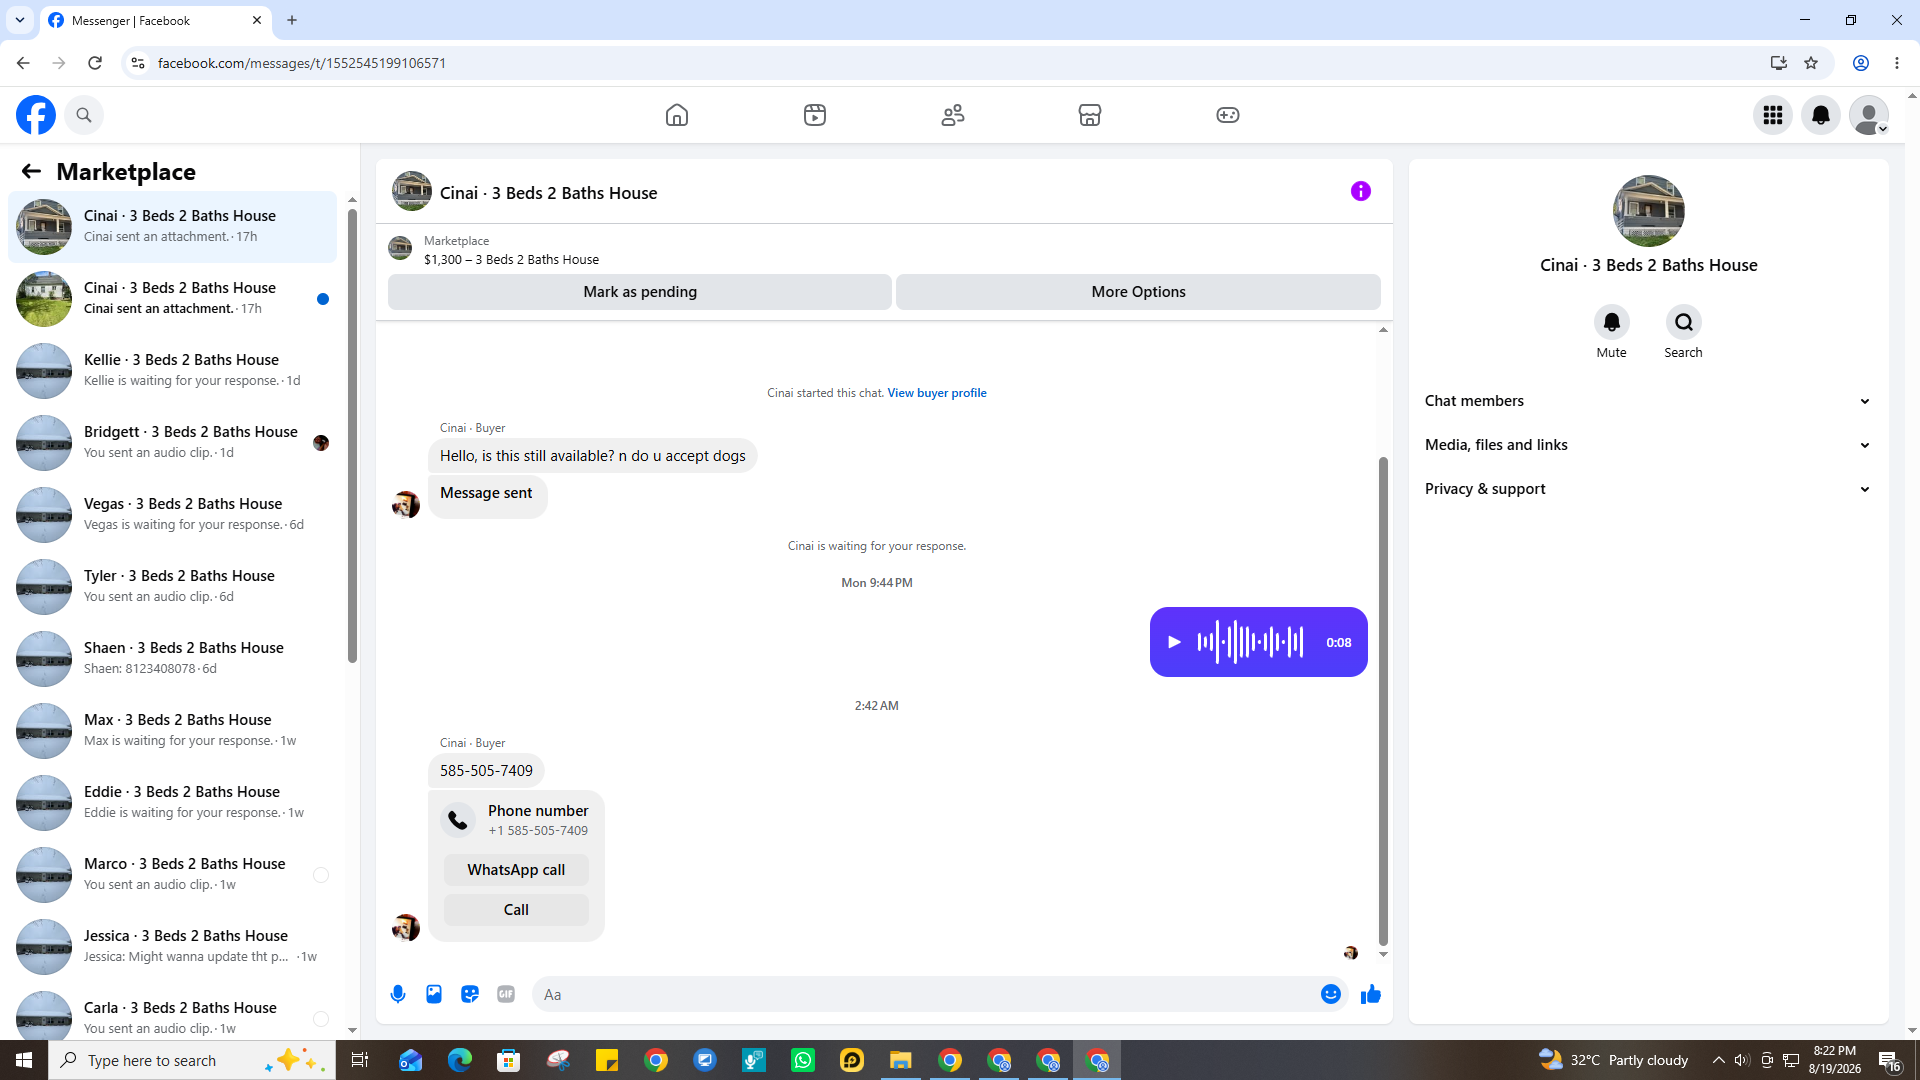The height and width of the screenshot is (1080, 1920).
Task: Open the Video (Reels) tab icon
Action: (815, 115)
